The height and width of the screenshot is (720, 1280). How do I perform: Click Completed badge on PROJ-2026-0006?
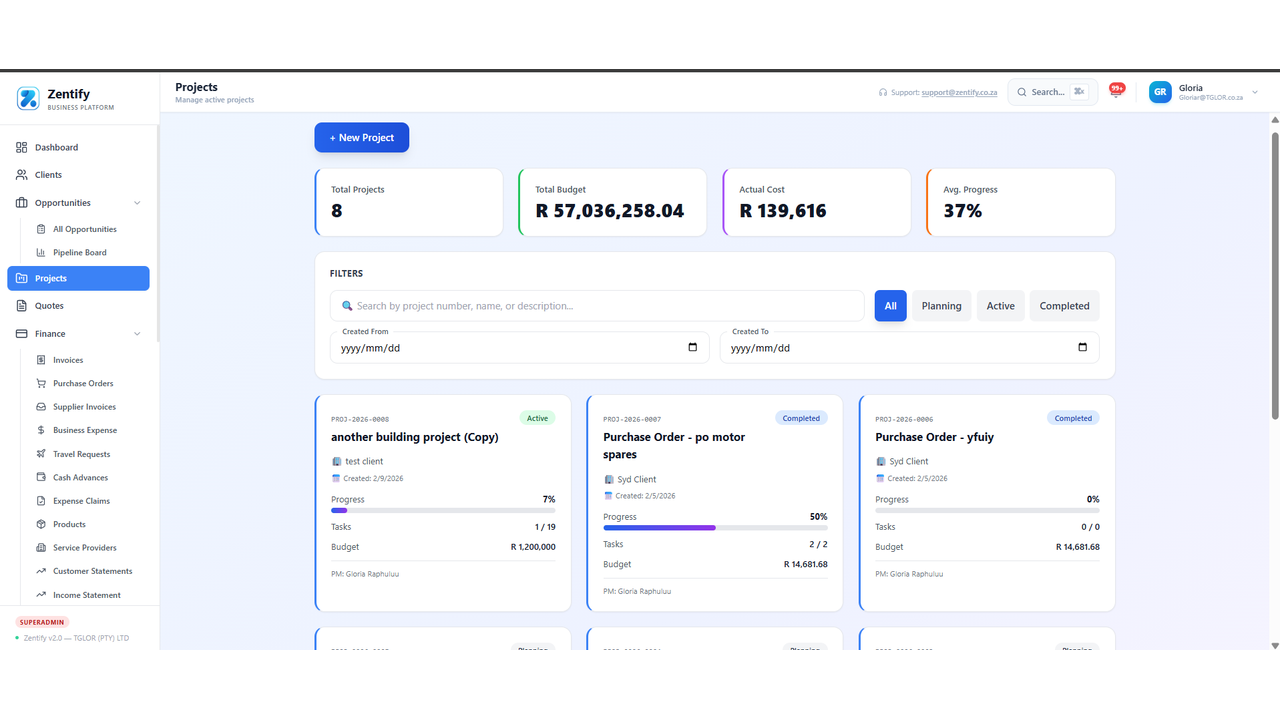pos(1073,418)
